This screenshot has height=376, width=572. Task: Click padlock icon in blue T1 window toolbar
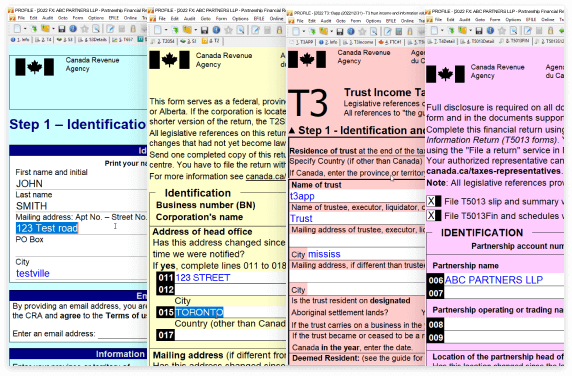point(133,29)
